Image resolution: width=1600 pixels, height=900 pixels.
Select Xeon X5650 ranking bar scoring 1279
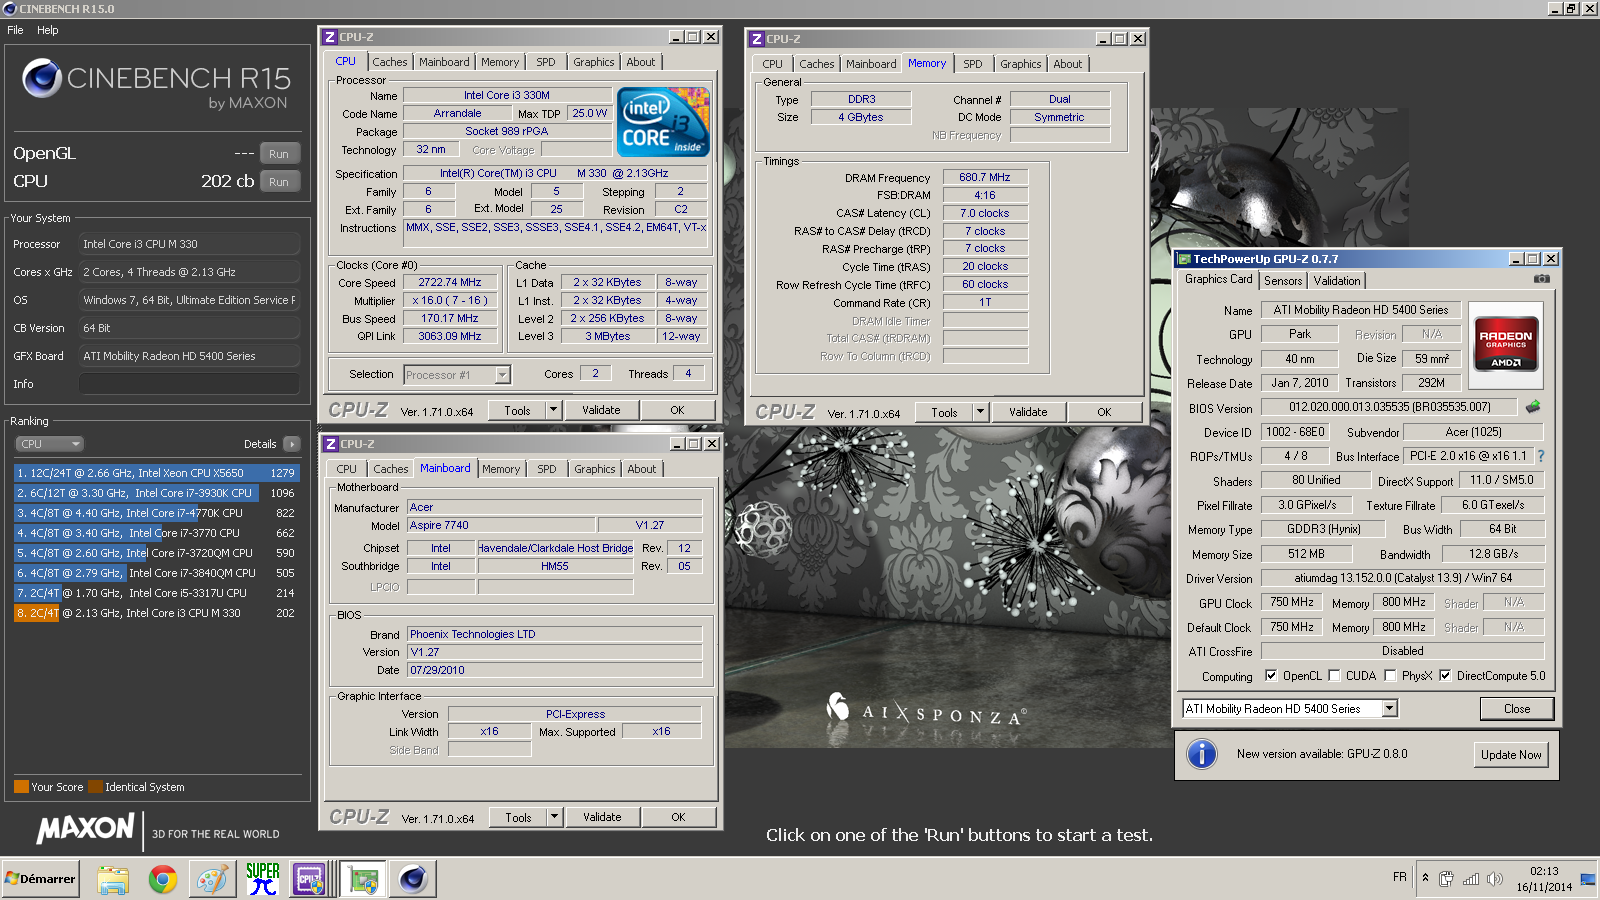[x=157, y=473]
